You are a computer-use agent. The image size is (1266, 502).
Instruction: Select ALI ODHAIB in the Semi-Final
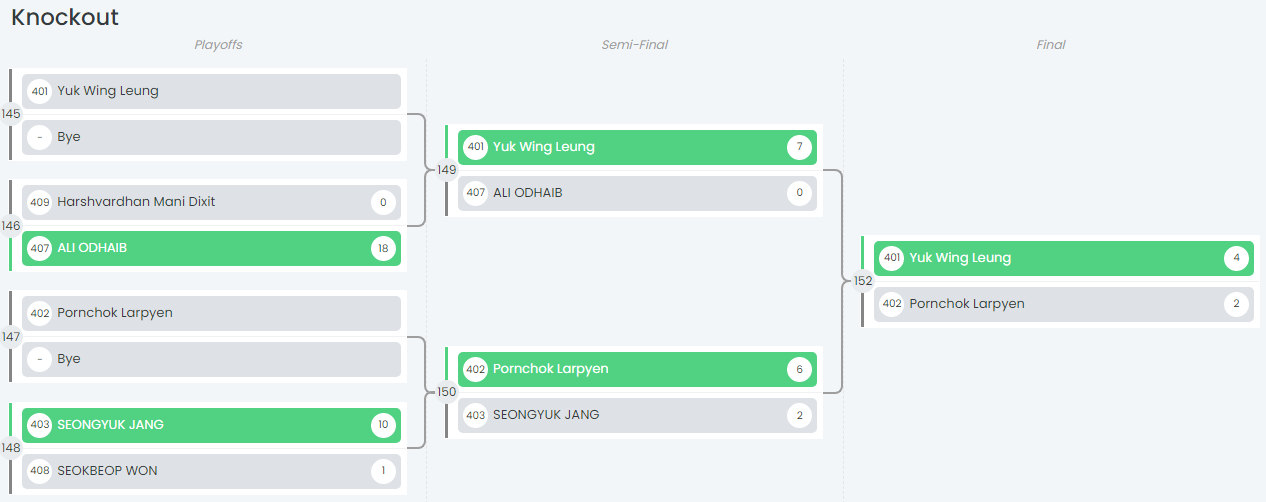click(528, 192)
